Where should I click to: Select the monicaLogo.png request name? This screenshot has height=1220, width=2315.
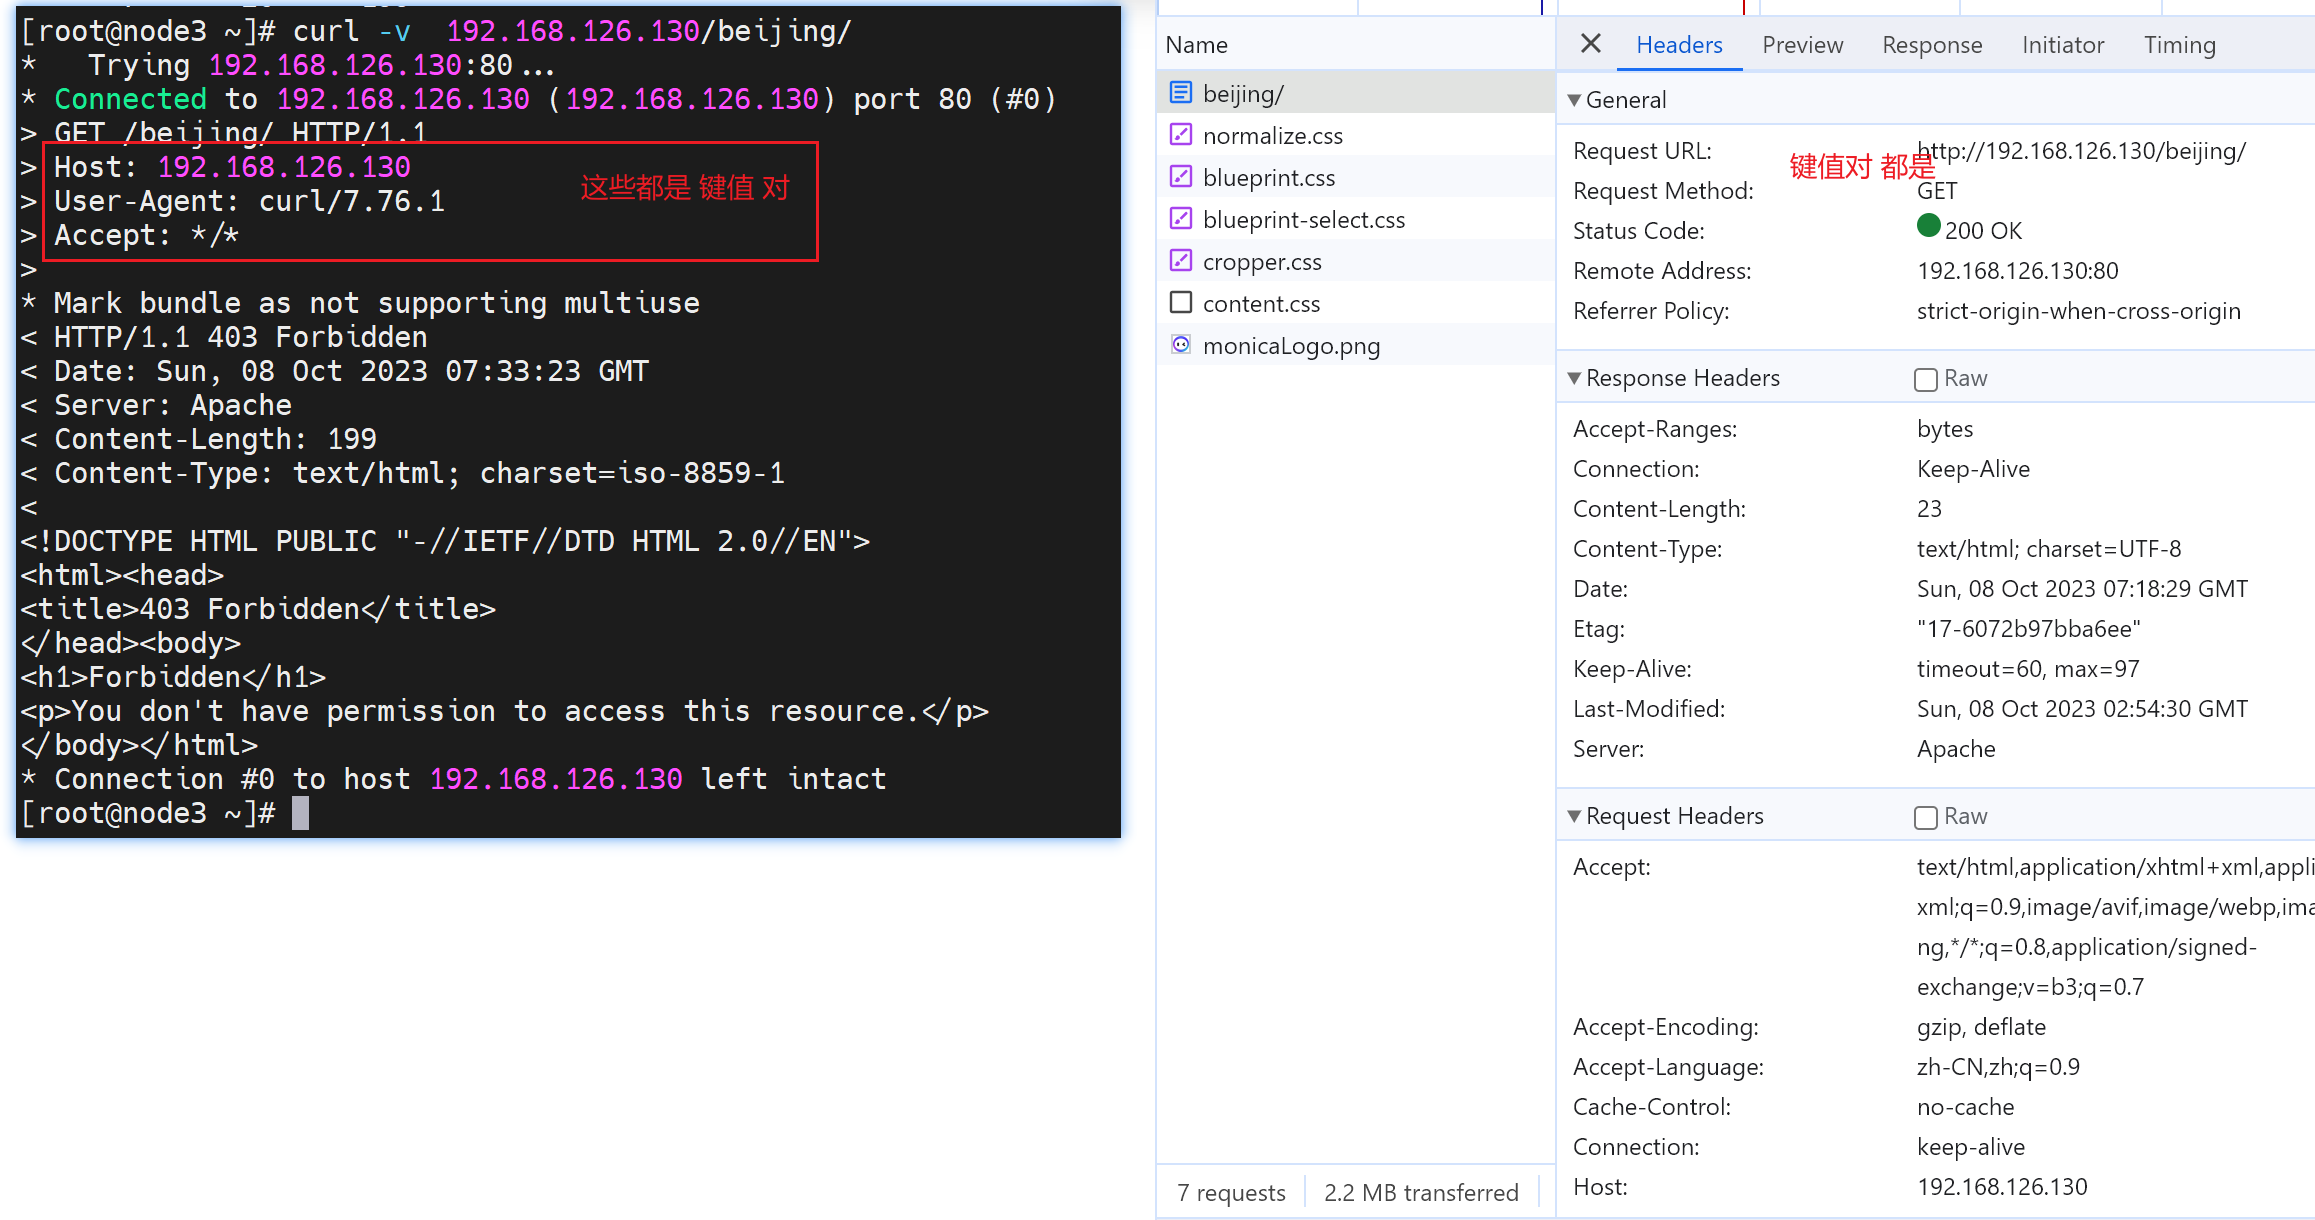[x=1291, y=346]
